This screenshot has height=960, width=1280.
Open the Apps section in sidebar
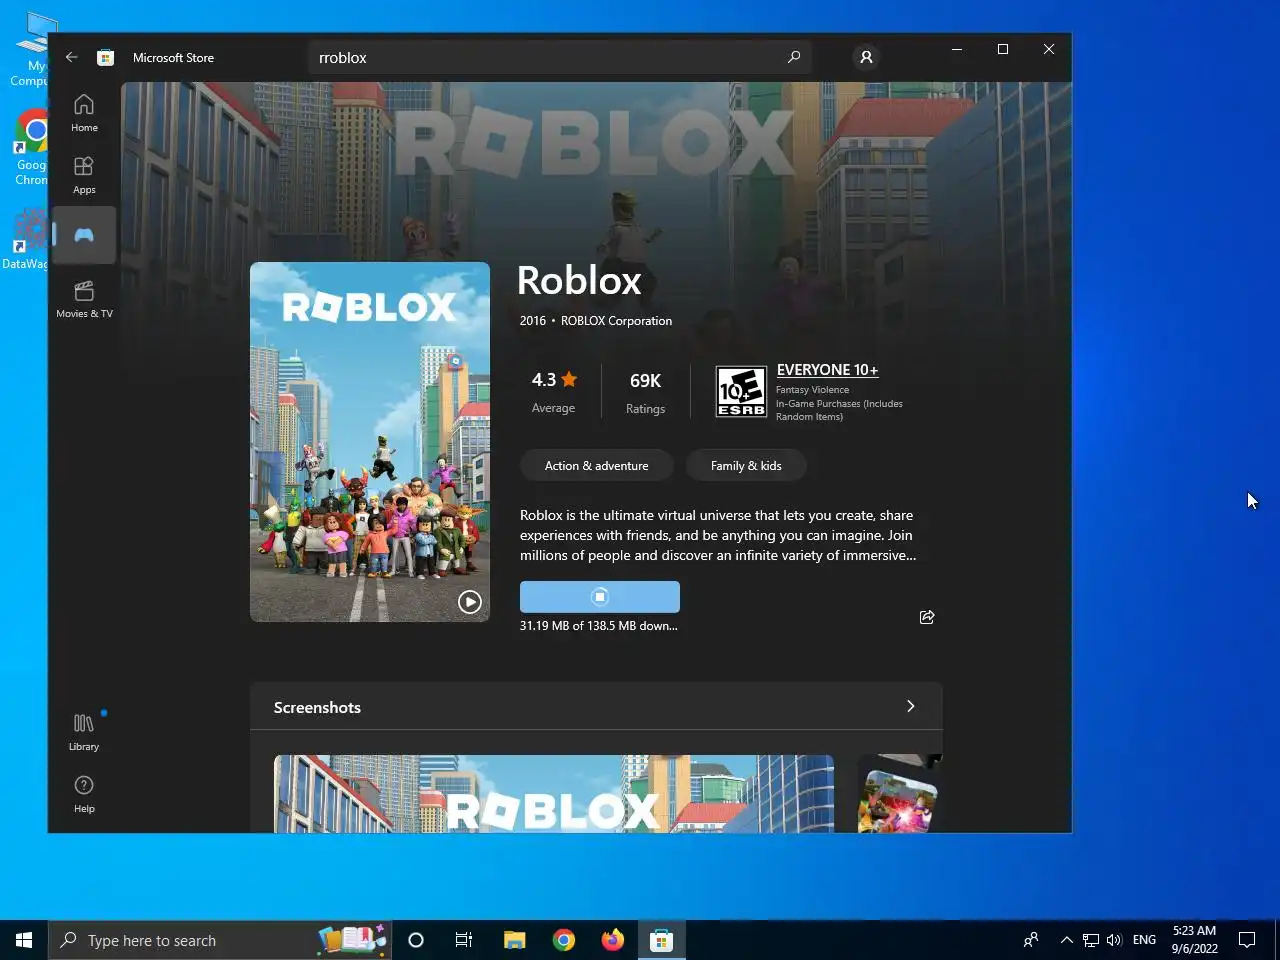click(84, 174)
